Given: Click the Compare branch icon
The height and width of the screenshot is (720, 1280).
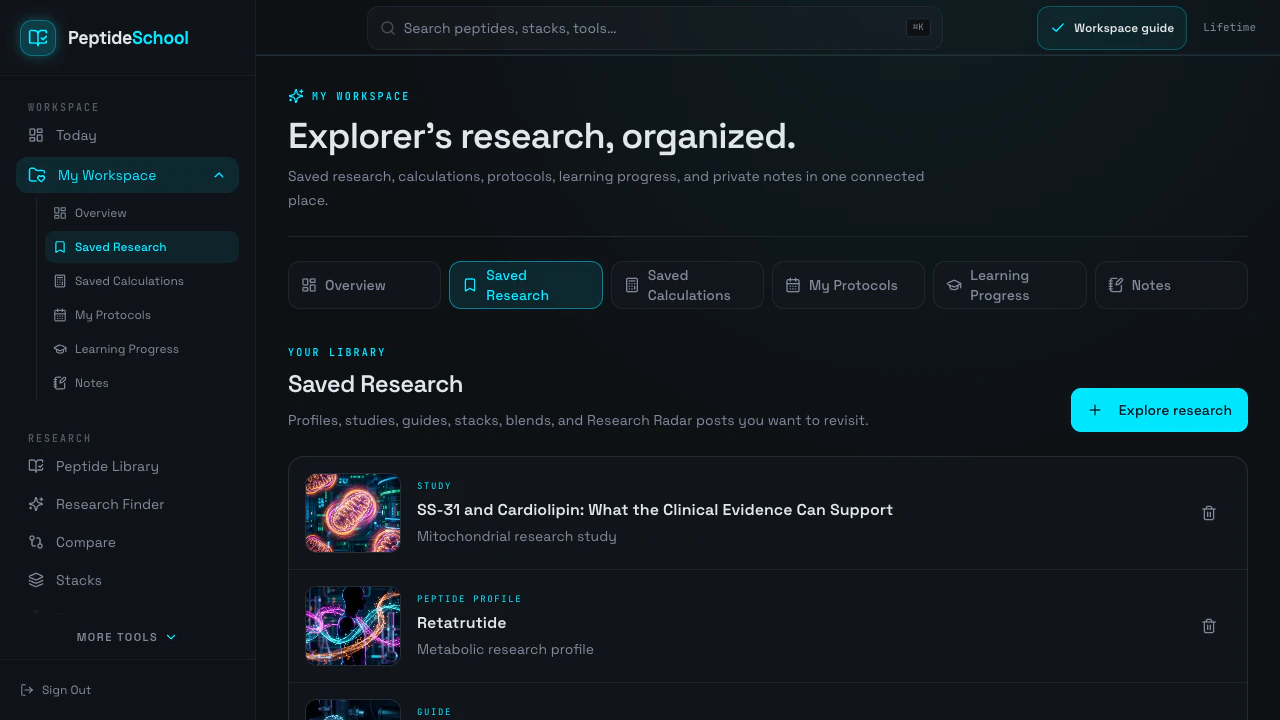Looking at the screenshot, I should tap(36, 542).
